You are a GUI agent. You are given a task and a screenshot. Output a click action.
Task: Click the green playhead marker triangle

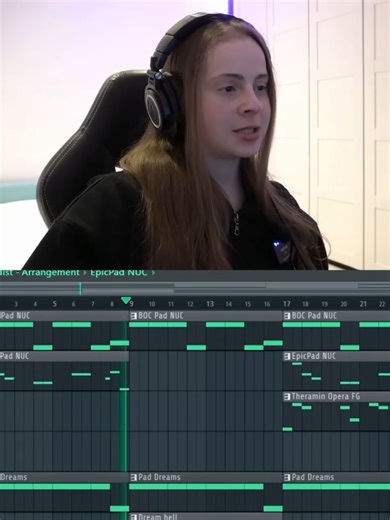[126, 300]
